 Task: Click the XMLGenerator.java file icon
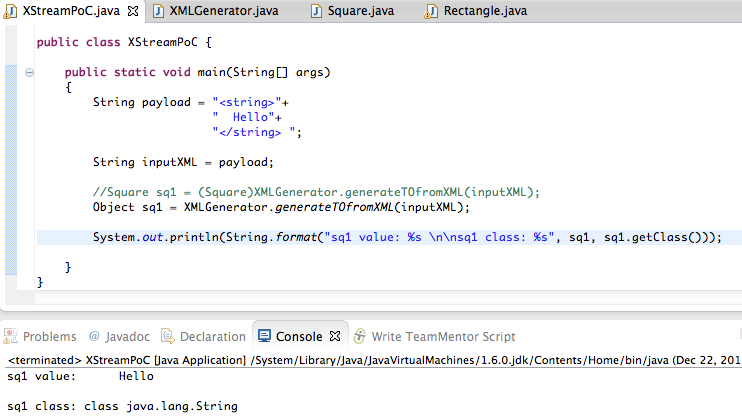click(159, 12)
